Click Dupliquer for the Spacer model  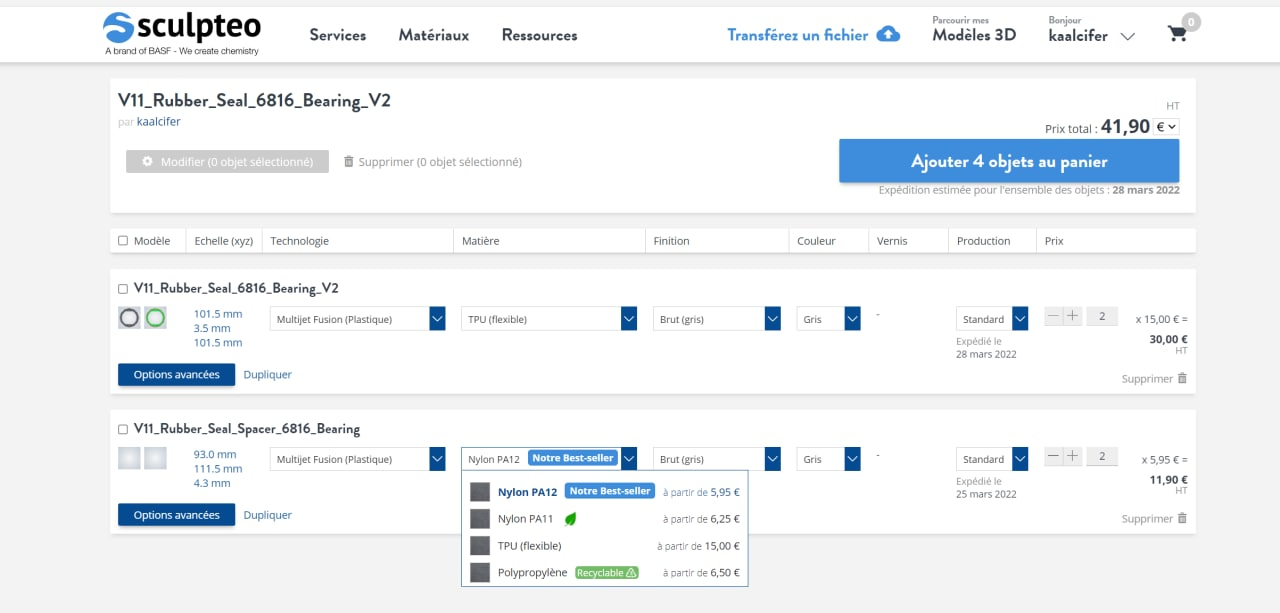268,515
